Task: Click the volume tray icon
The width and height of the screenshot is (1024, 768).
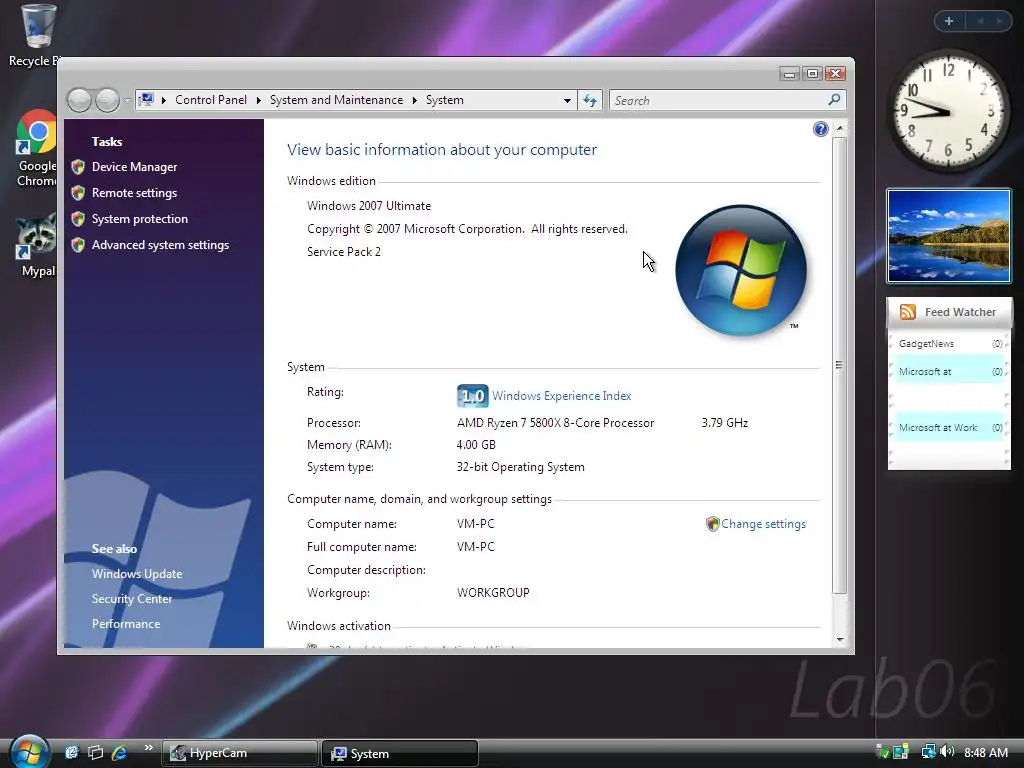Action: (x=947, y=752)
